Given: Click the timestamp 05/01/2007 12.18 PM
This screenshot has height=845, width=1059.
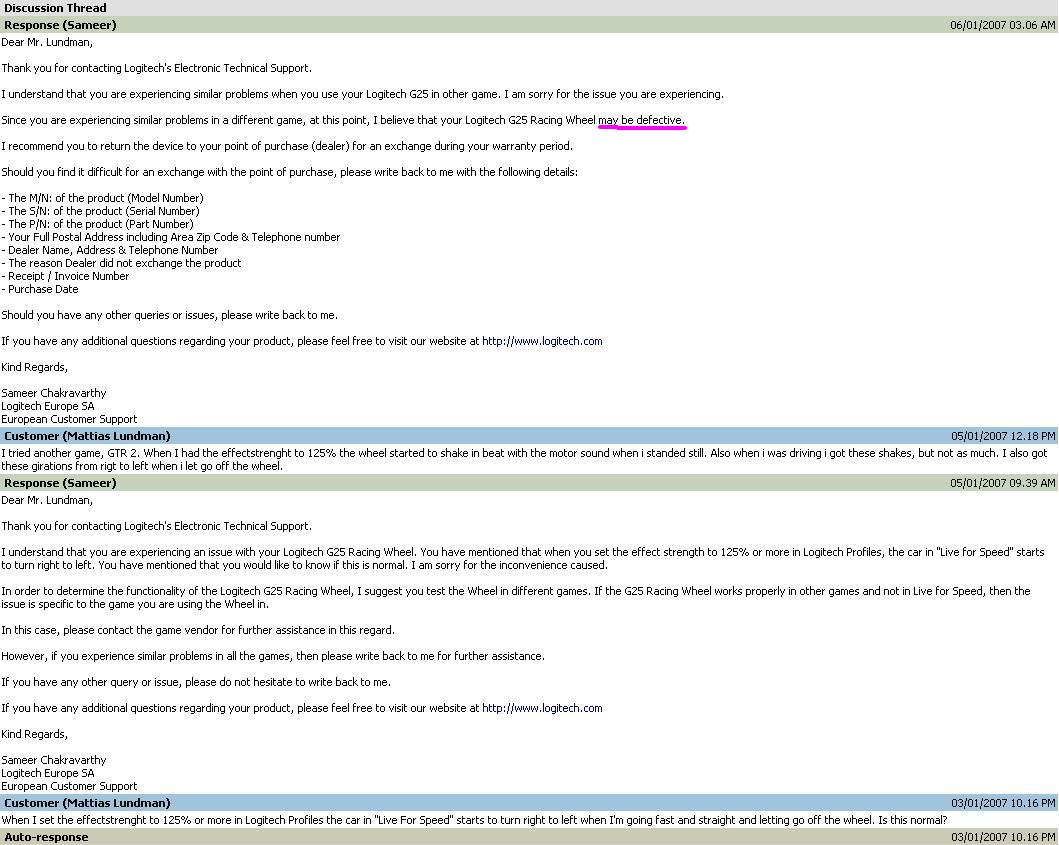Looking at the screenshot, I should (x=1003, y=436).
